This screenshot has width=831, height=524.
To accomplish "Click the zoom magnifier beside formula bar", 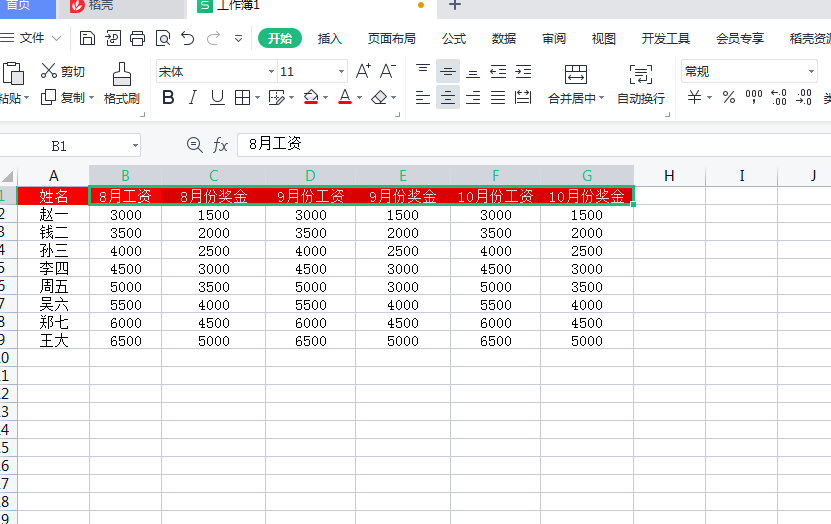I will coord(195,145).
